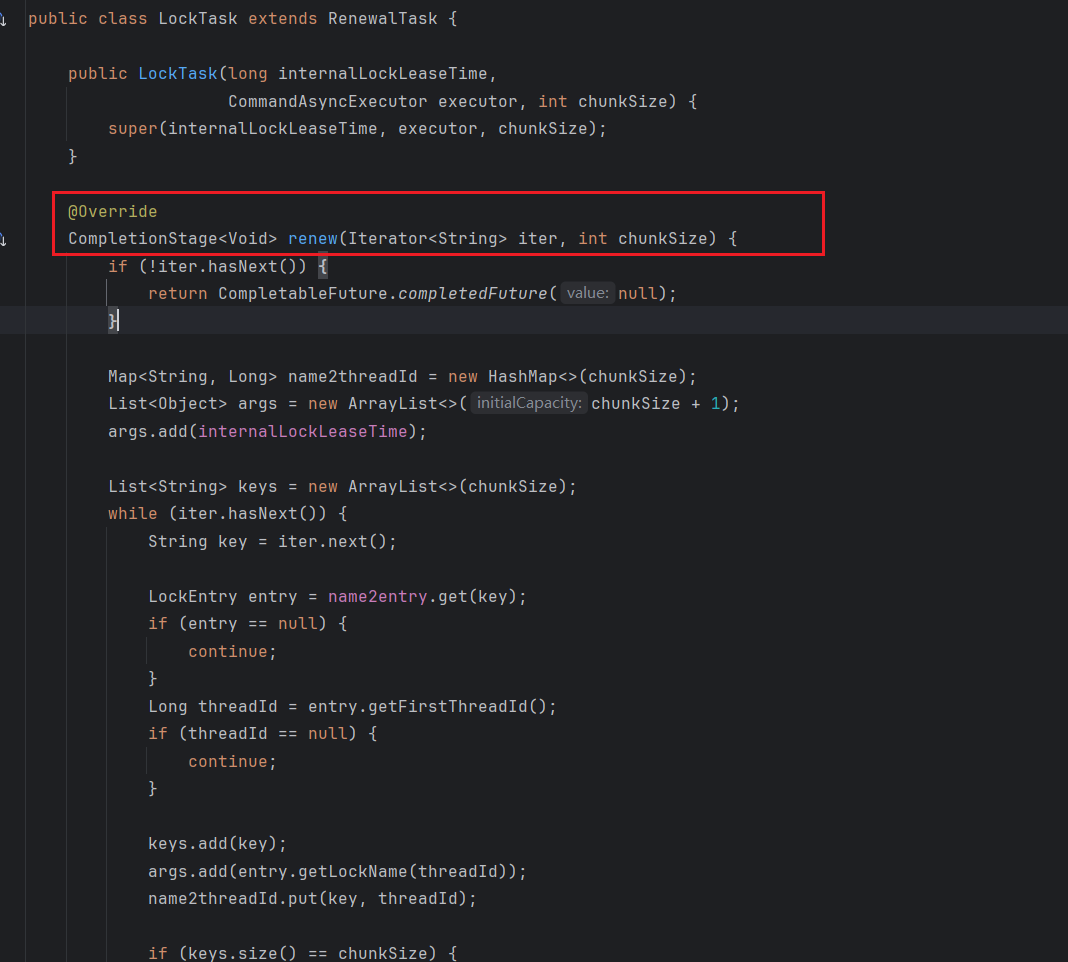Click the RenewalTask superclass name
The height and width of the screenshot is (962, 1068).
coord(383,18)
